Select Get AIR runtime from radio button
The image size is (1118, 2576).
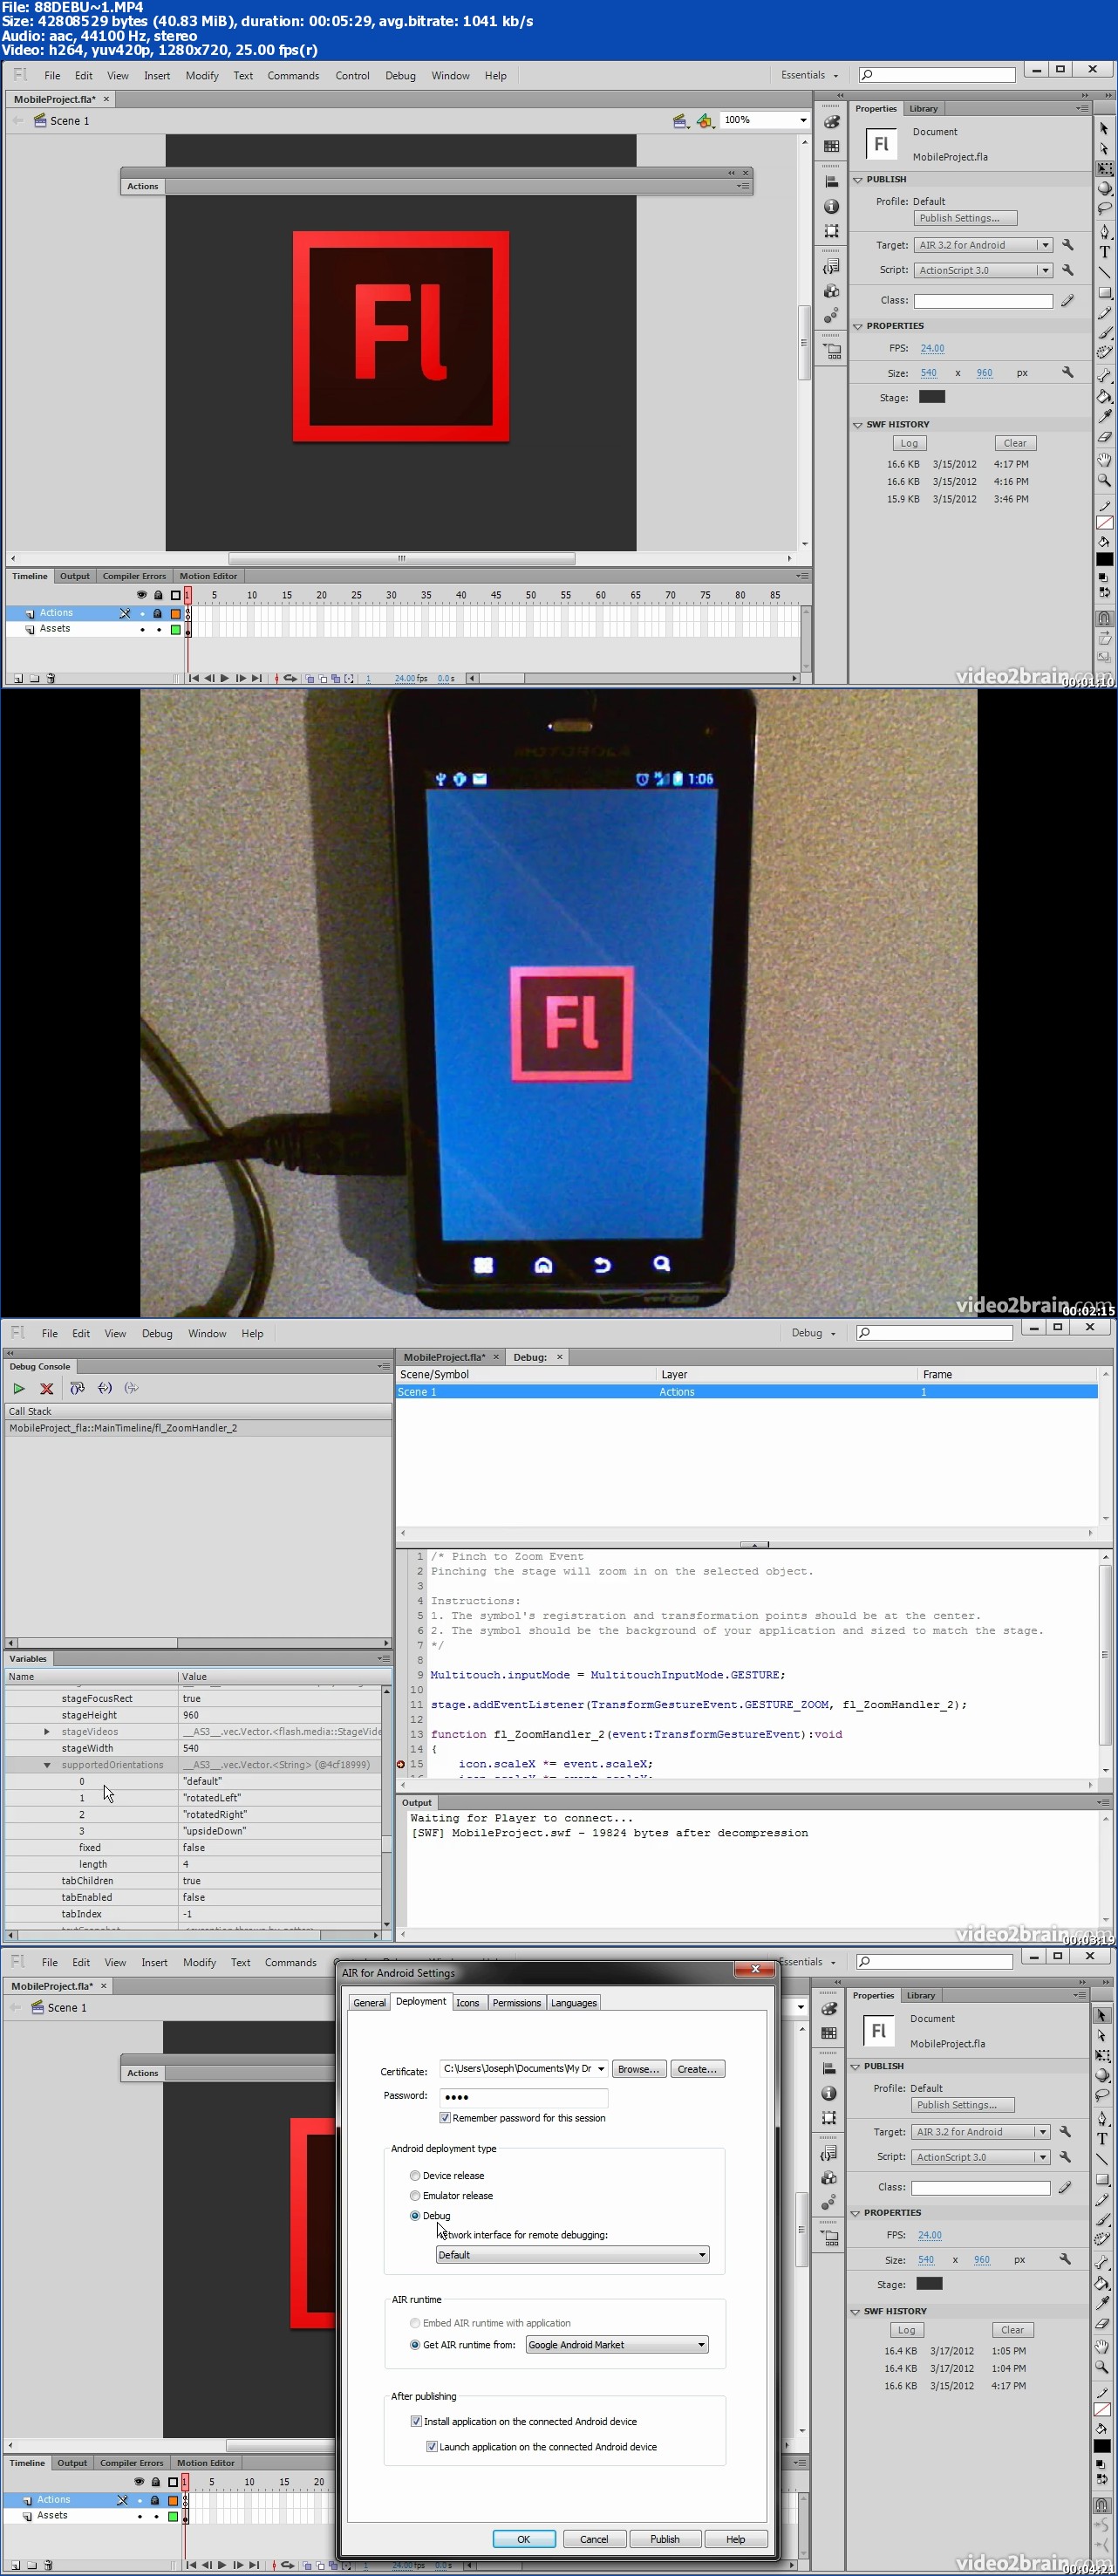tap(415, 2345)
